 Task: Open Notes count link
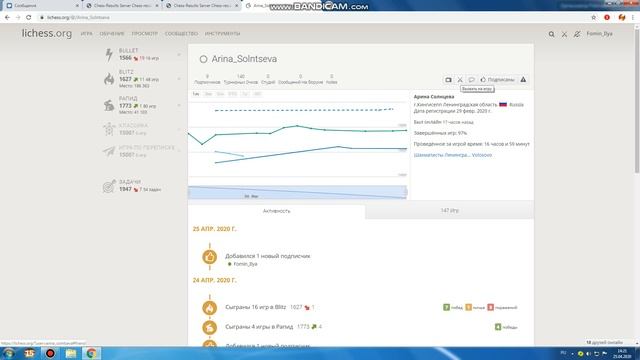(x=331, y=79)
